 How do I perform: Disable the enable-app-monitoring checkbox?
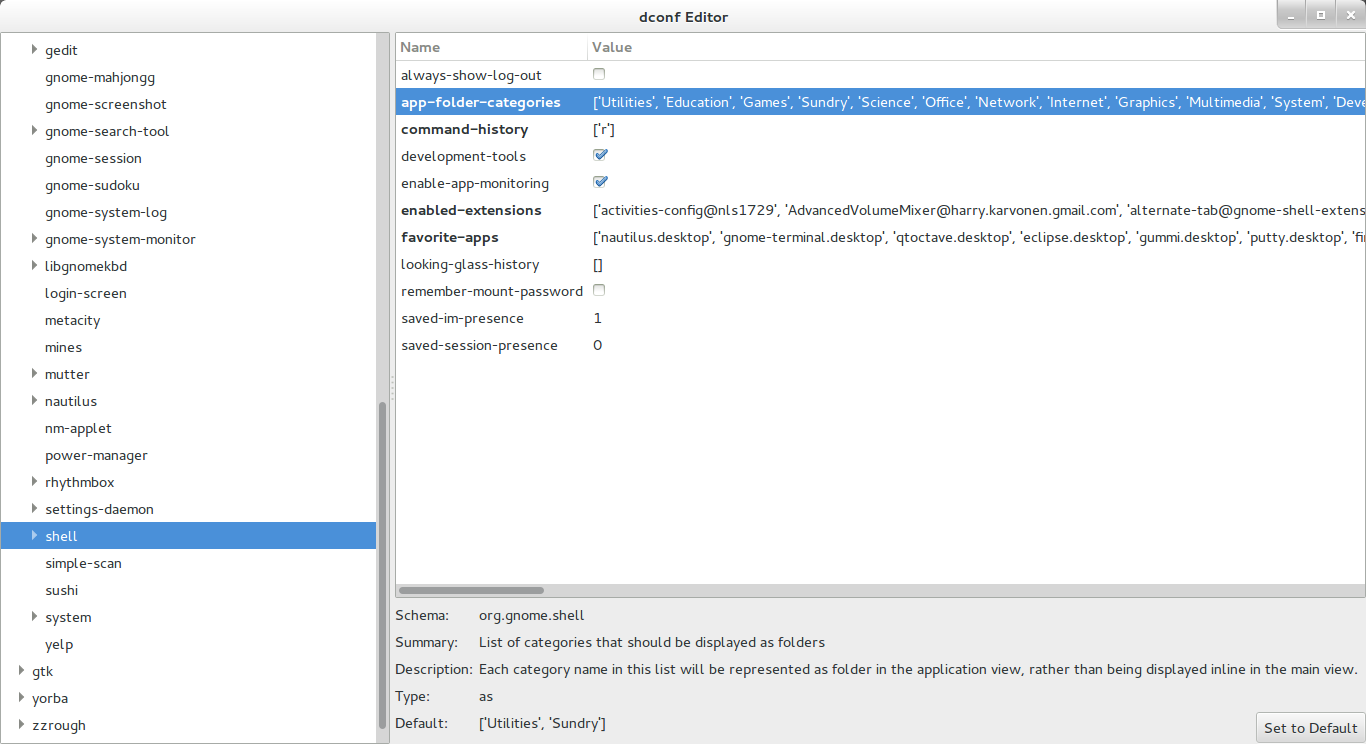coord(600,183)
